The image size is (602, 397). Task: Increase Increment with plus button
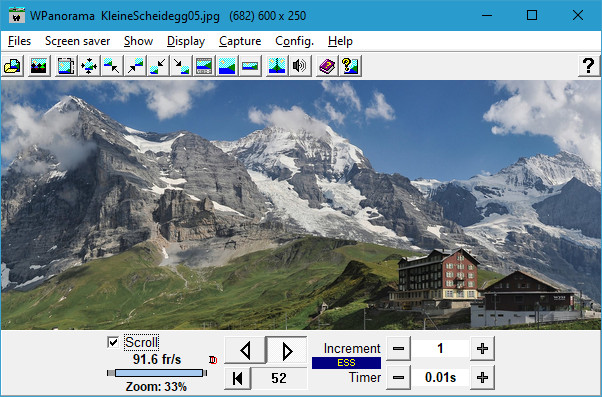482,348
